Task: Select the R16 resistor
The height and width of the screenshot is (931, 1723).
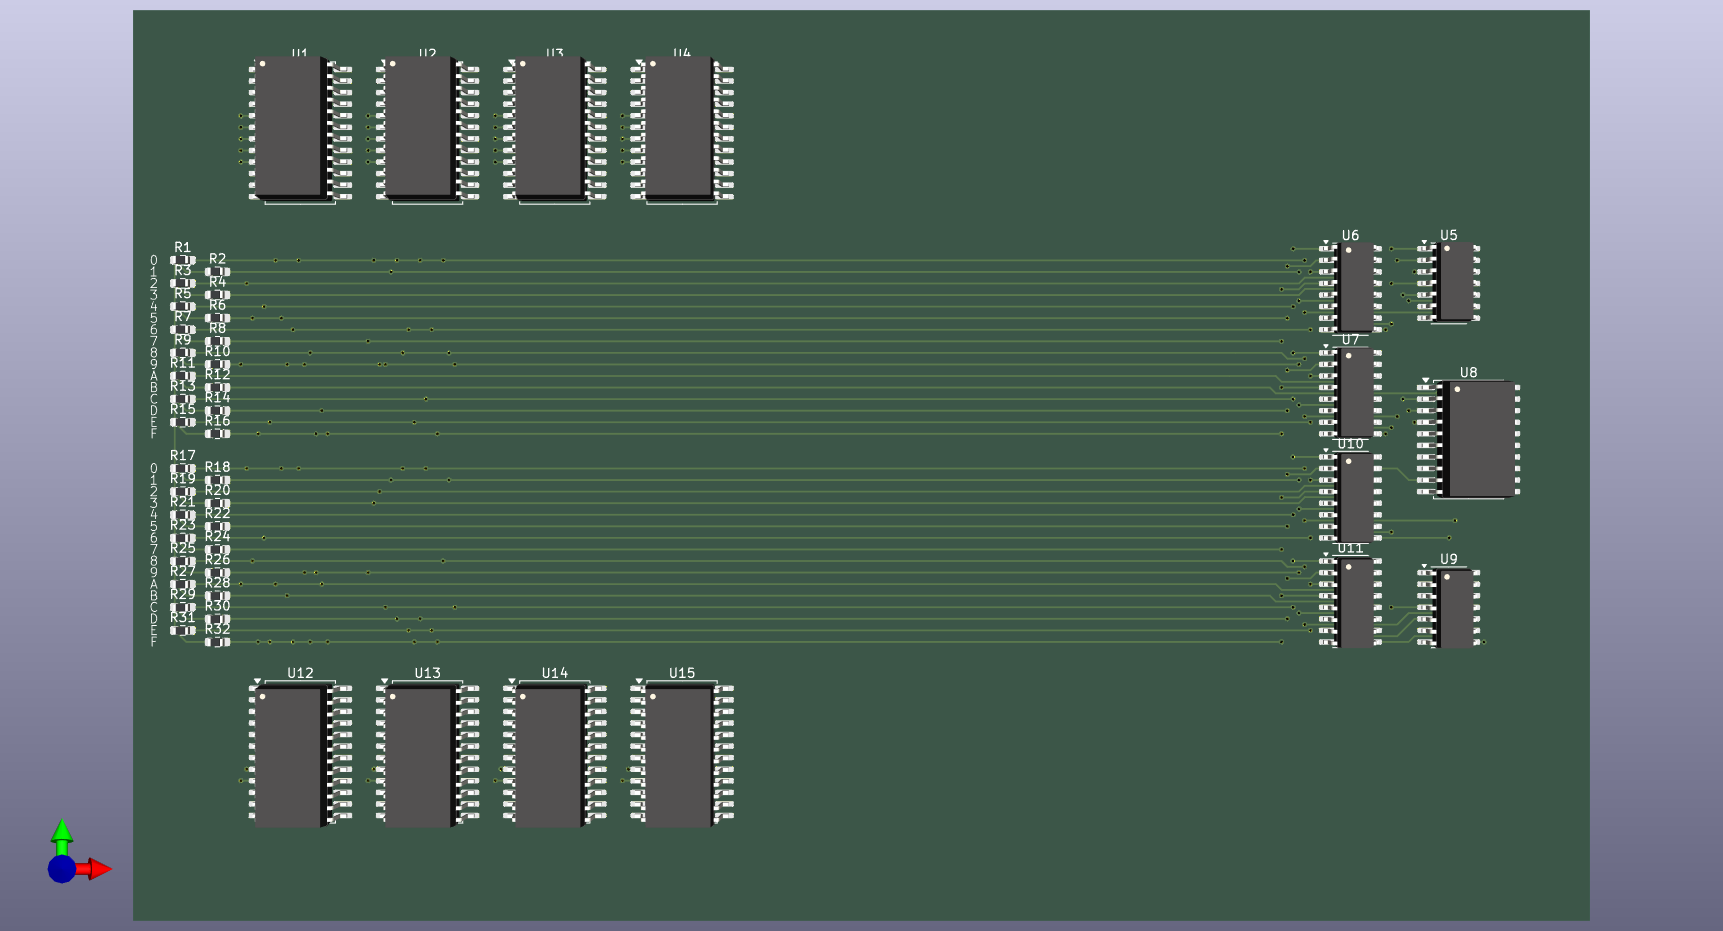Action: tap(217, 434)
